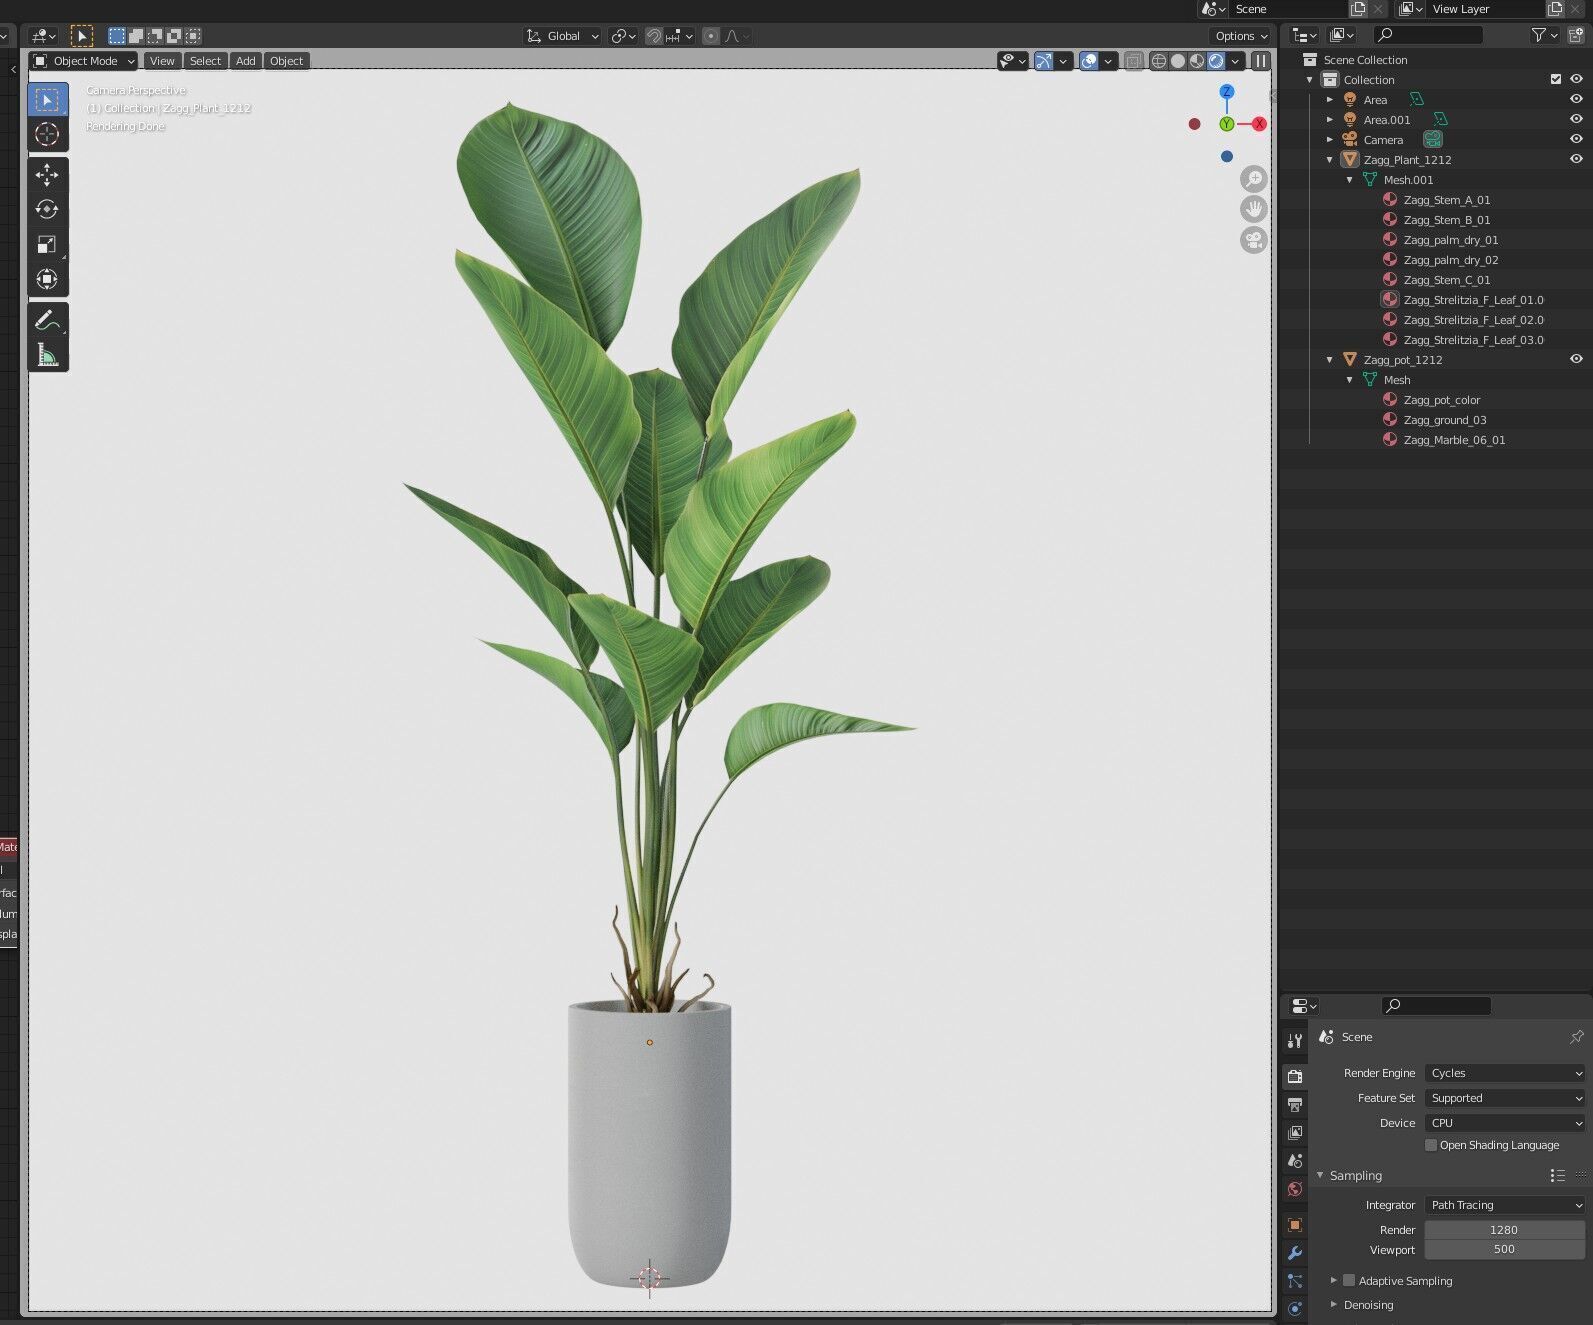Set Viewport samples value field
This screenshot has width=1593, height=1325.
pos(1504,1249)
